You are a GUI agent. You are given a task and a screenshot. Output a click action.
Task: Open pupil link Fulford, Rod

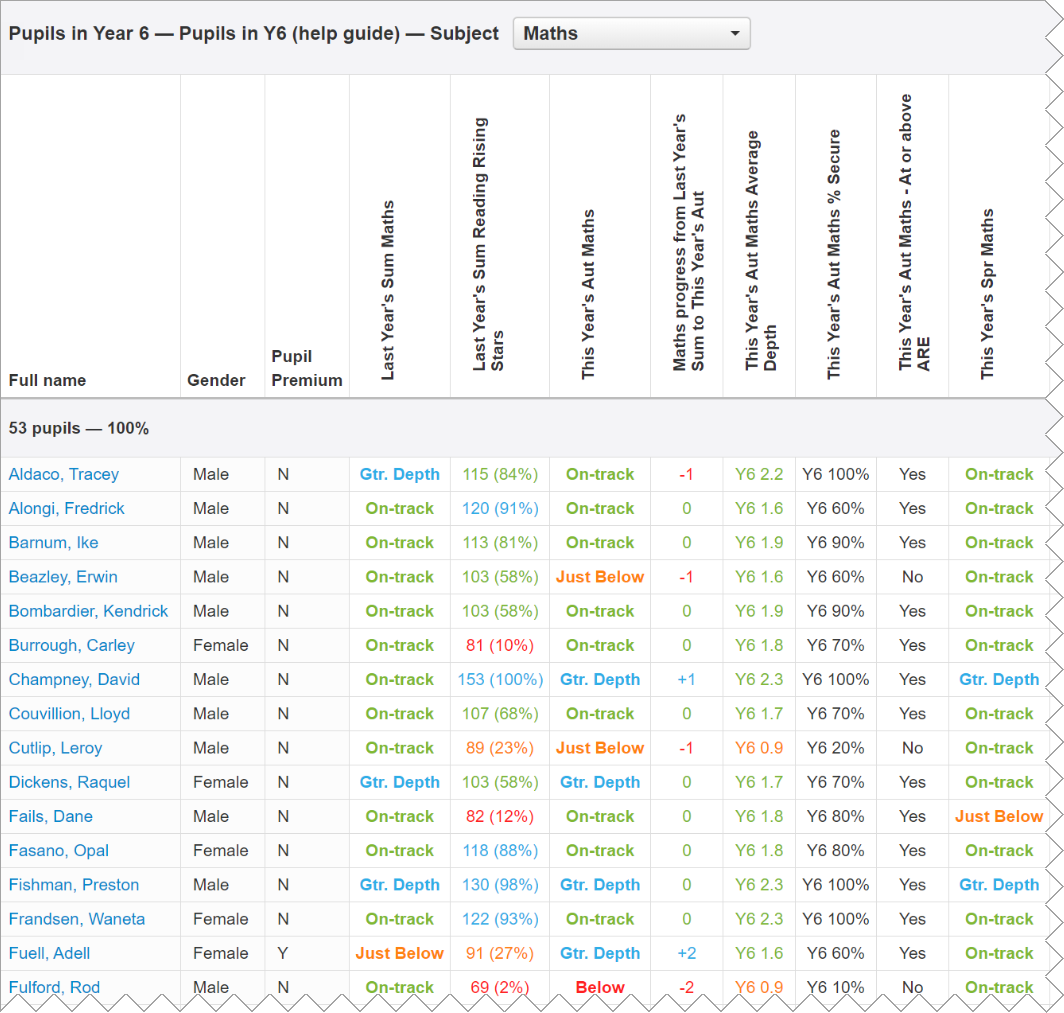(x=54, y=987)
